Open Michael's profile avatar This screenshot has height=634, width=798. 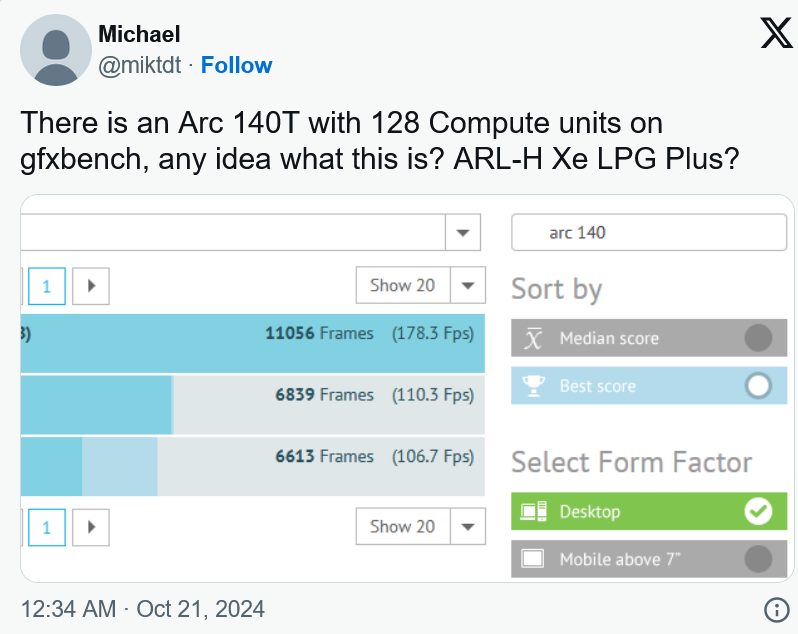[x=56, y=50]
